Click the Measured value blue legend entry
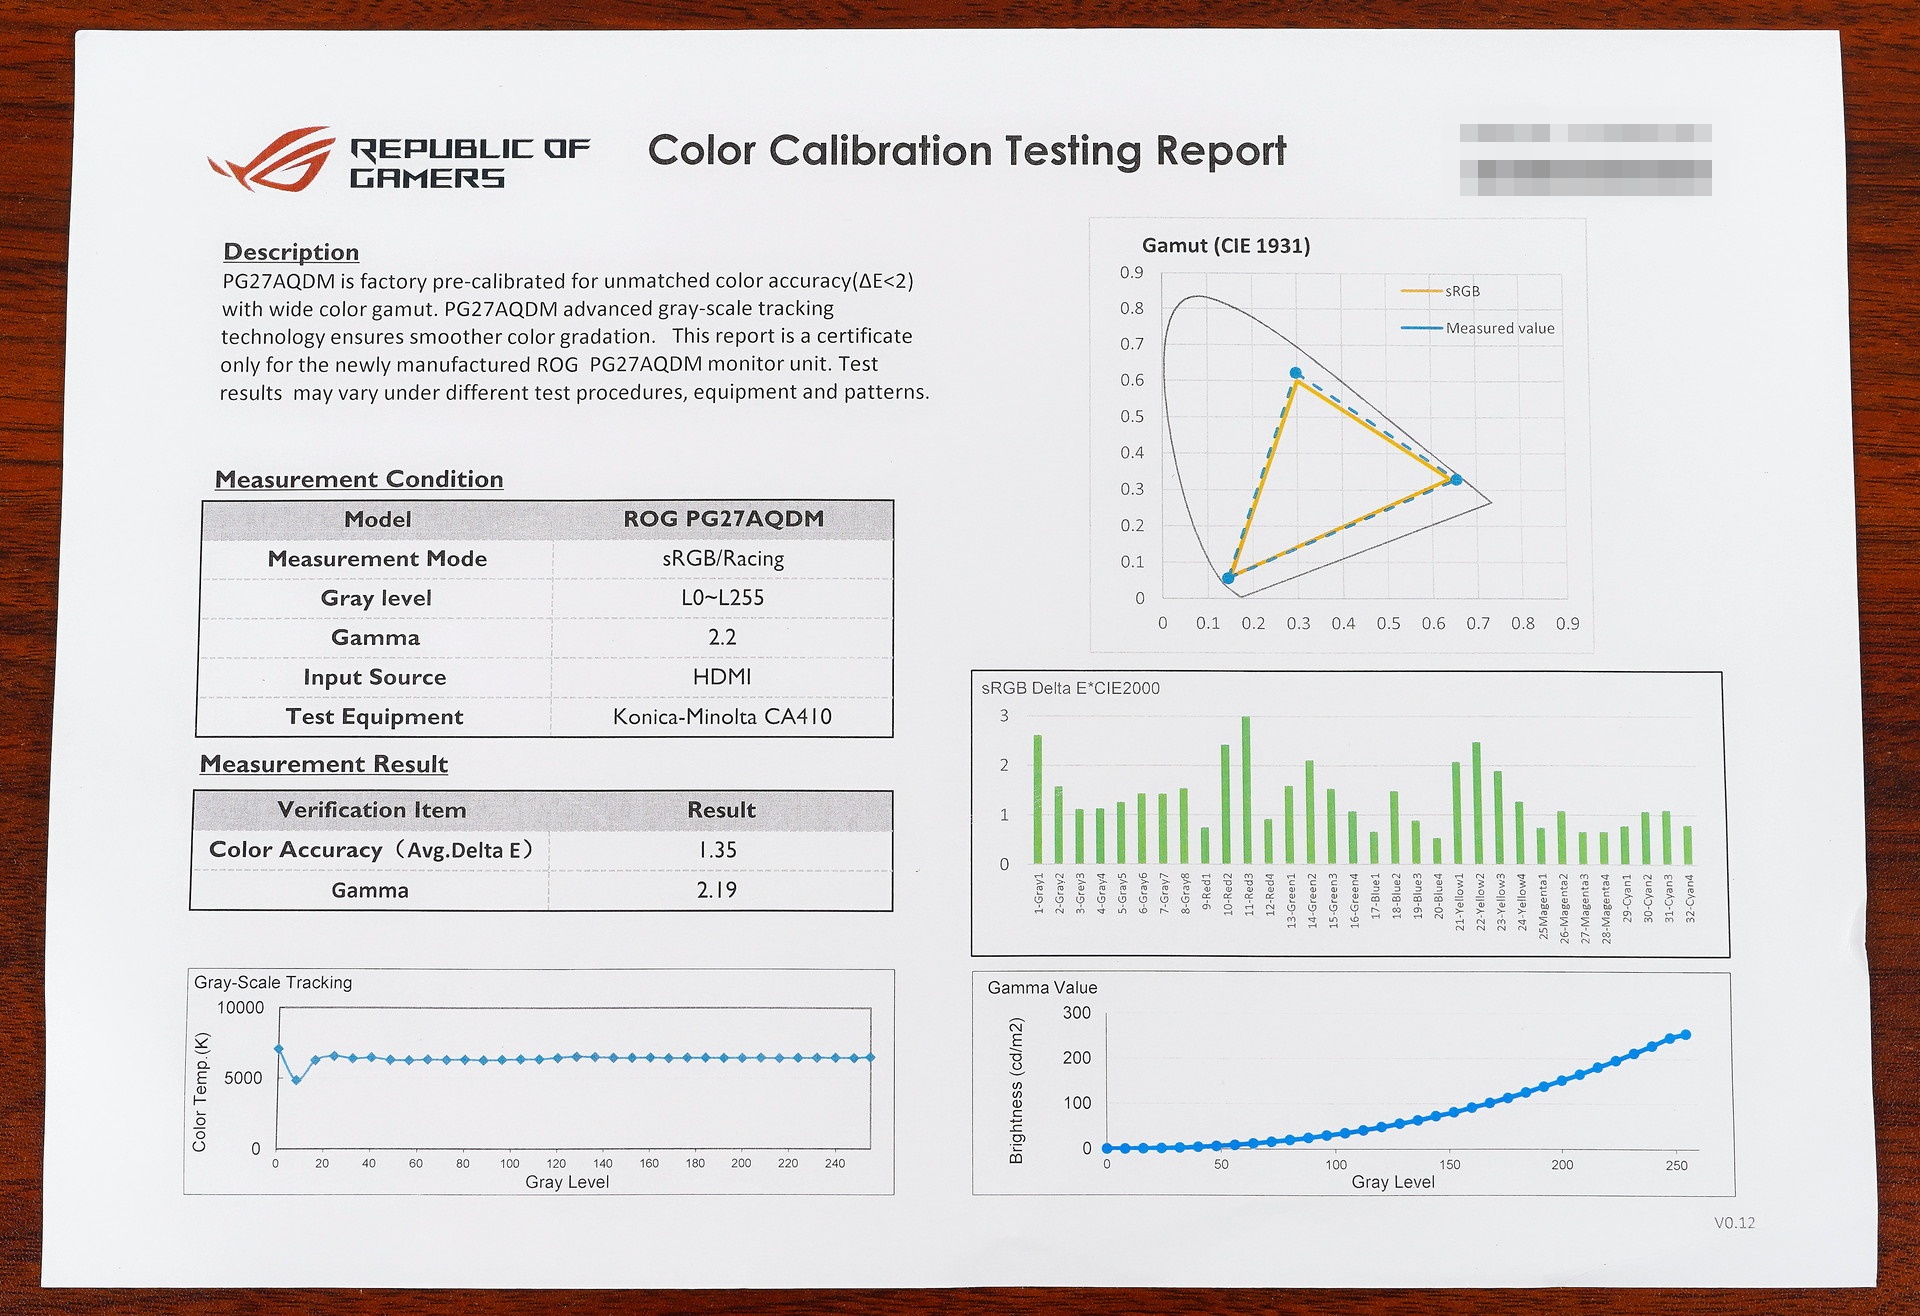The width and height of the screenshot is (1920, 1316). [1478, 328]
